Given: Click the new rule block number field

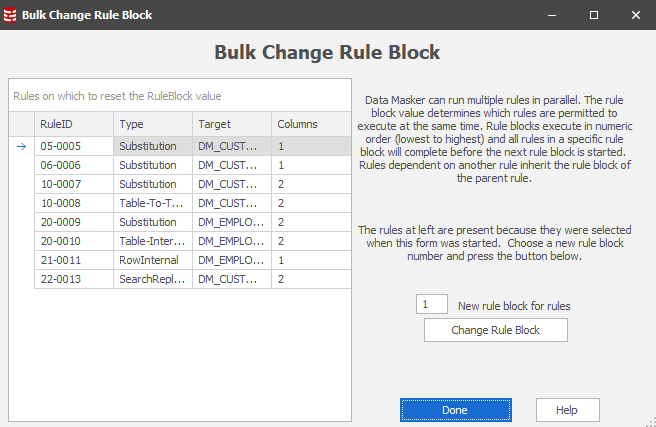Looking at the screenshot, I should (432, 304).
